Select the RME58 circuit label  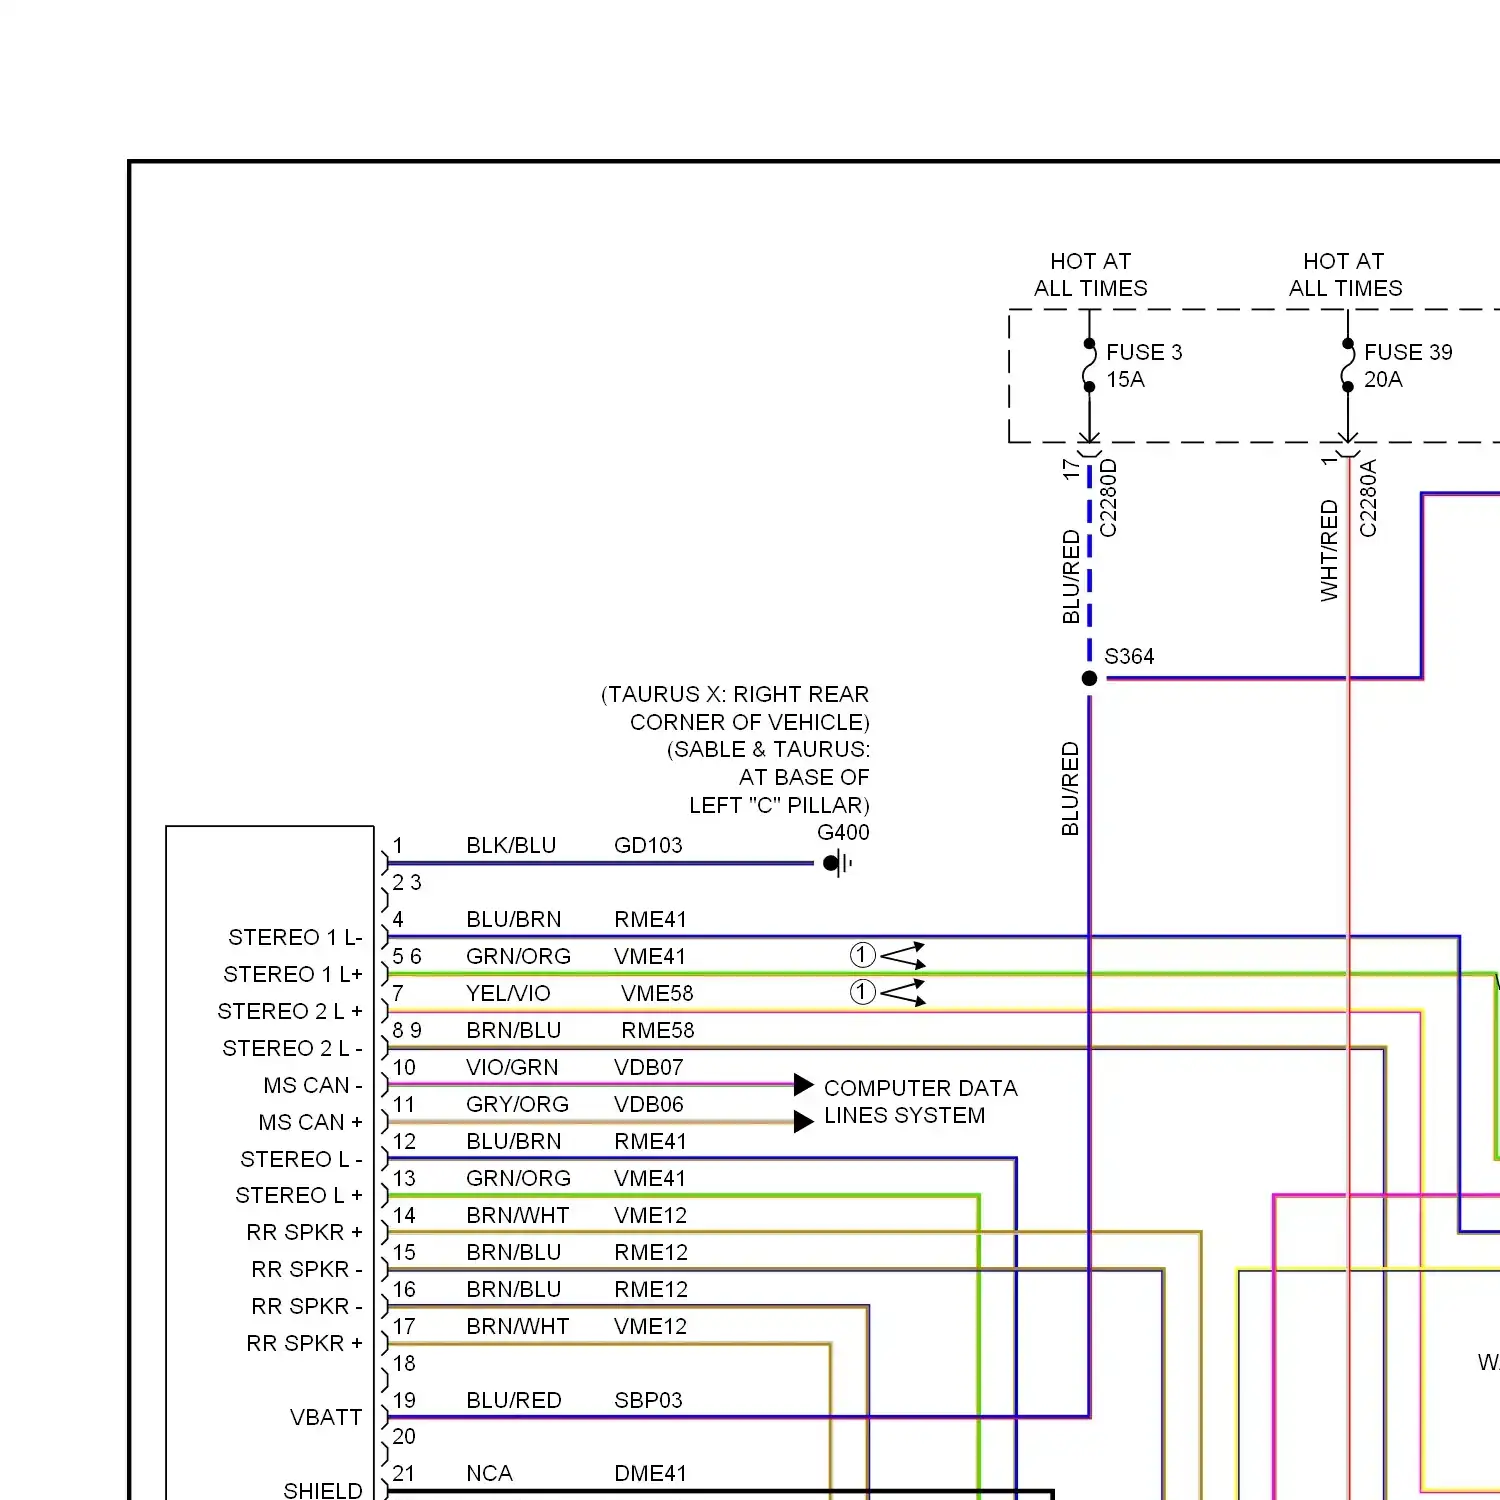(657, 1030)
